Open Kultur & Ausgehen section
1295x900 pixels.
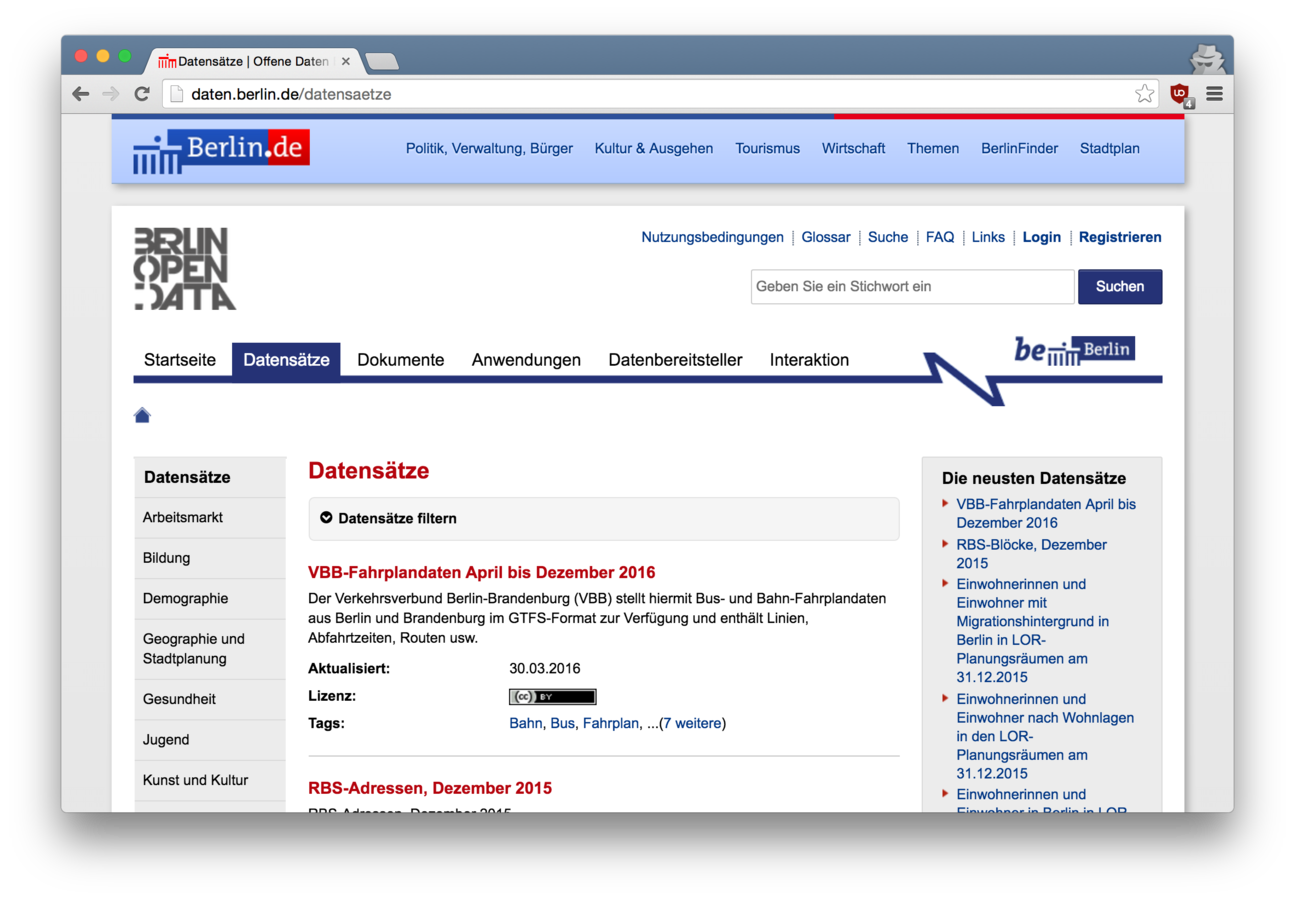654,149
